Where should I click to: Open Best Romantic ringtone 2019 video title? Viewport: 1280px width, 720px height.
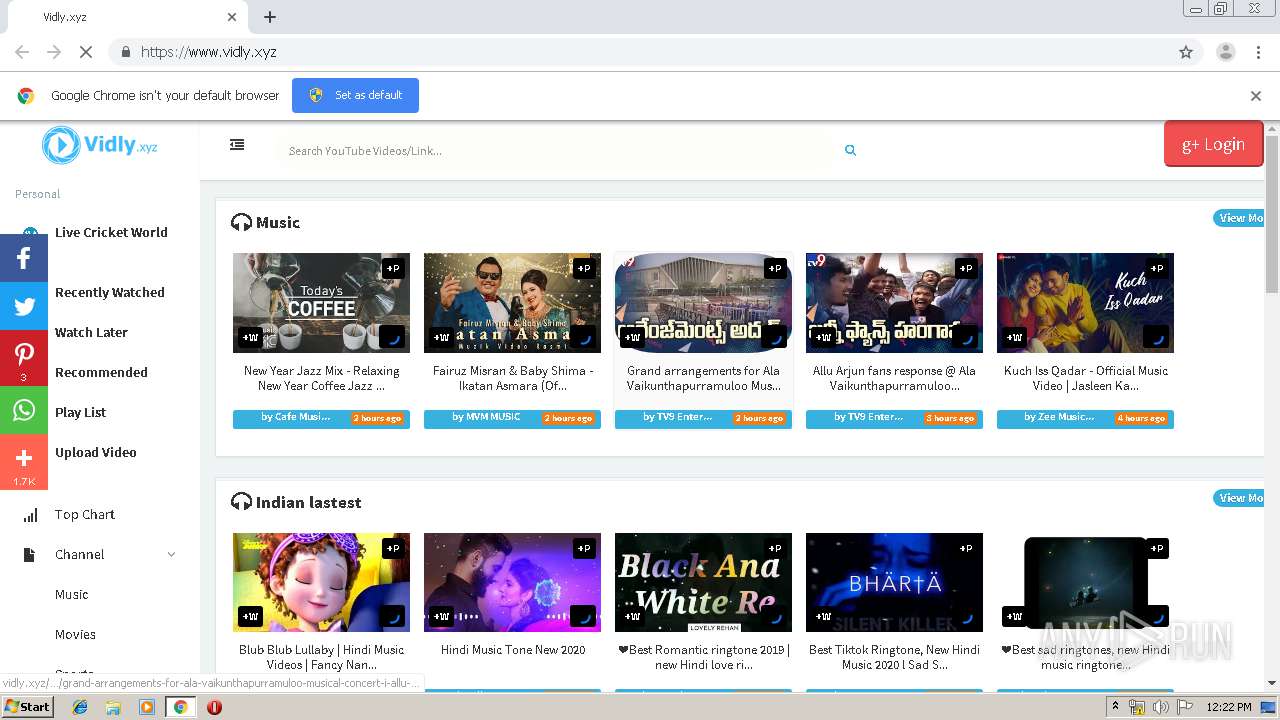[x=703, y=657]
